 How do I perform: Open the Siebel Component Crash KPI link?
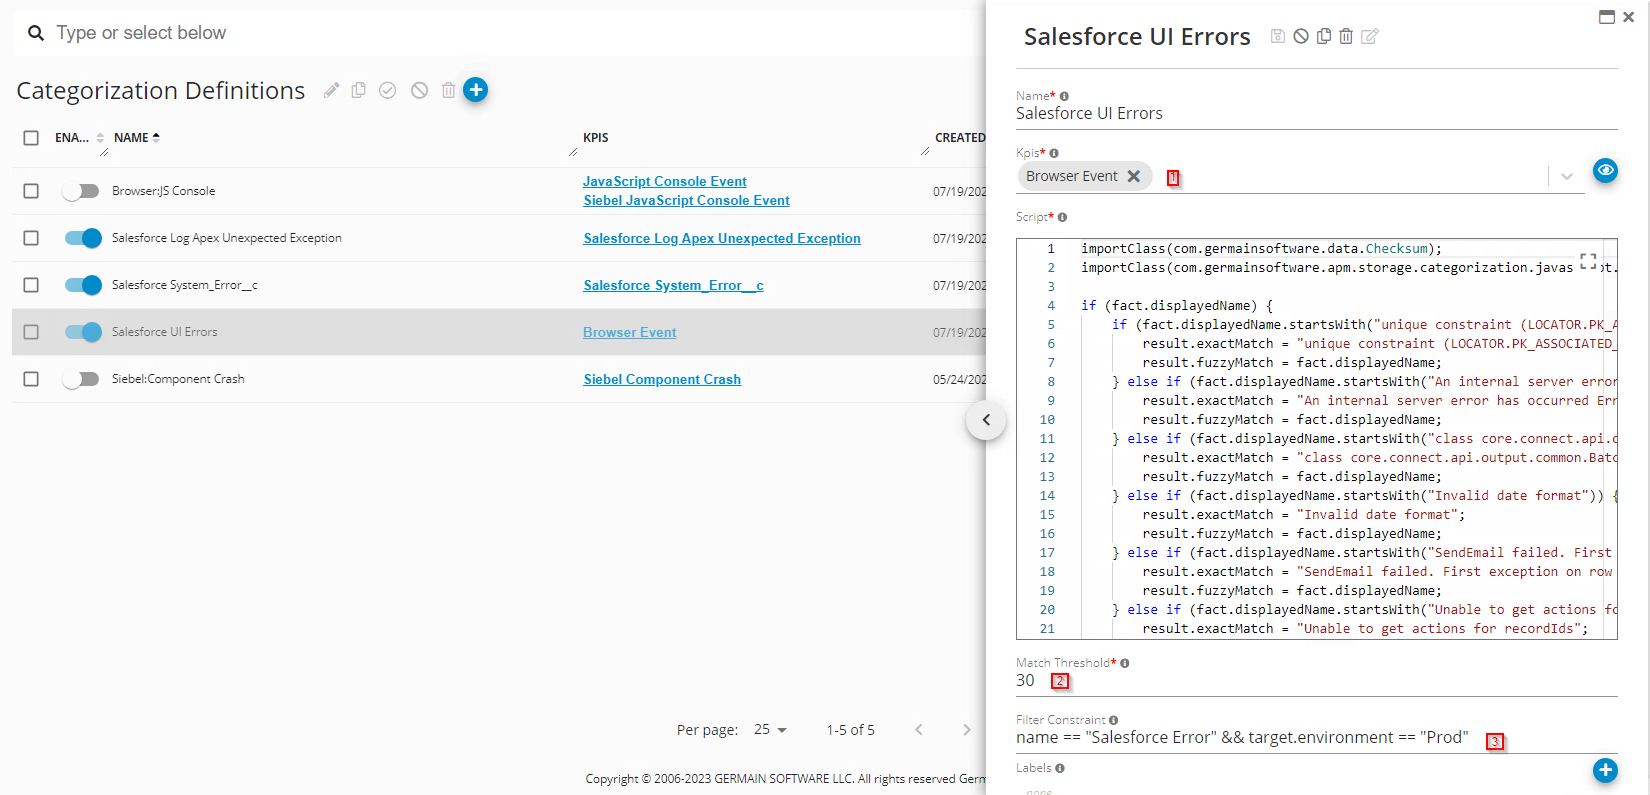click(x=662, y=379)
